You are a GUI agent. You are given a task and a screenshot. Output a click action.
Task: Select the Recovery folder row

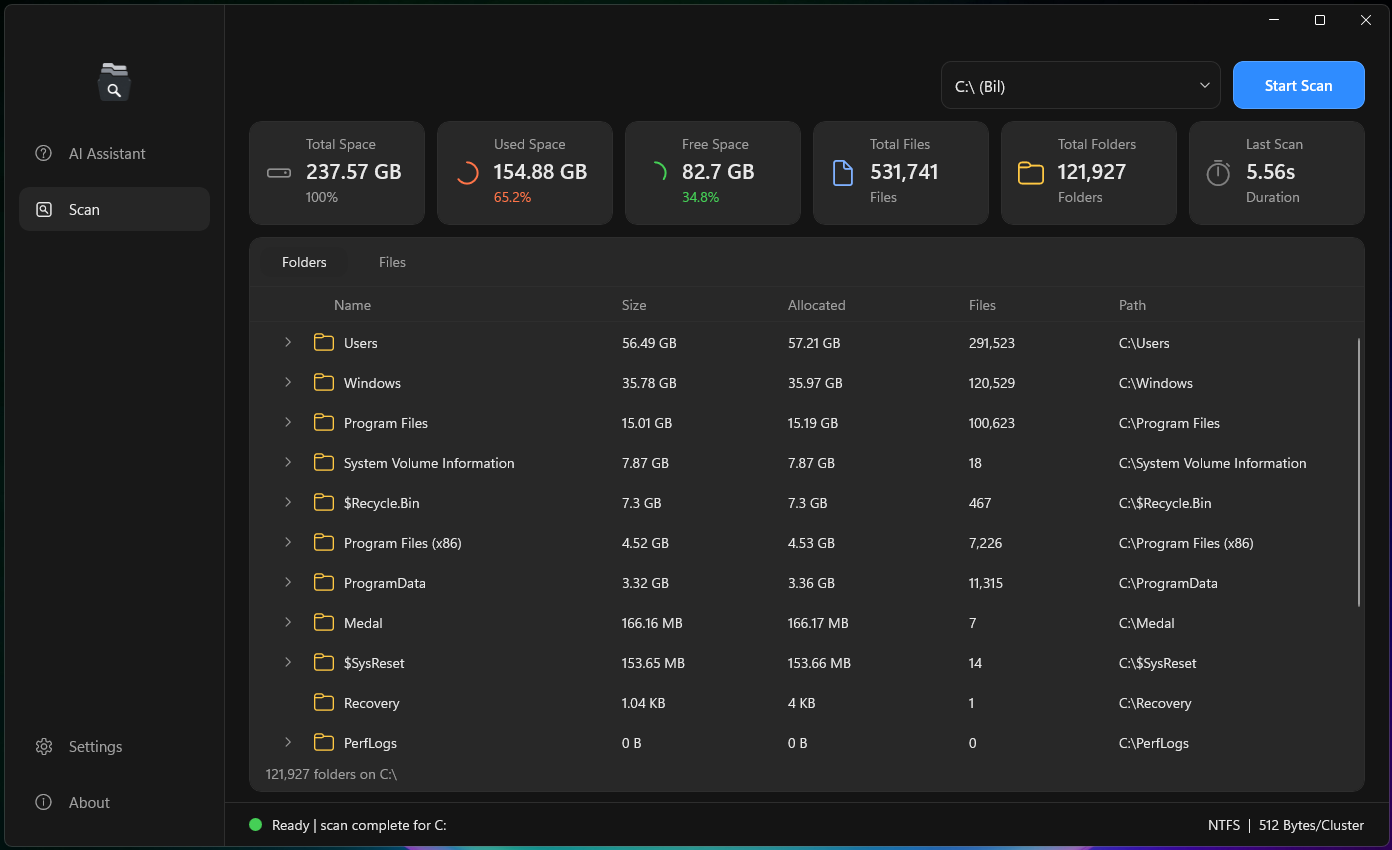tap(806, 703)
